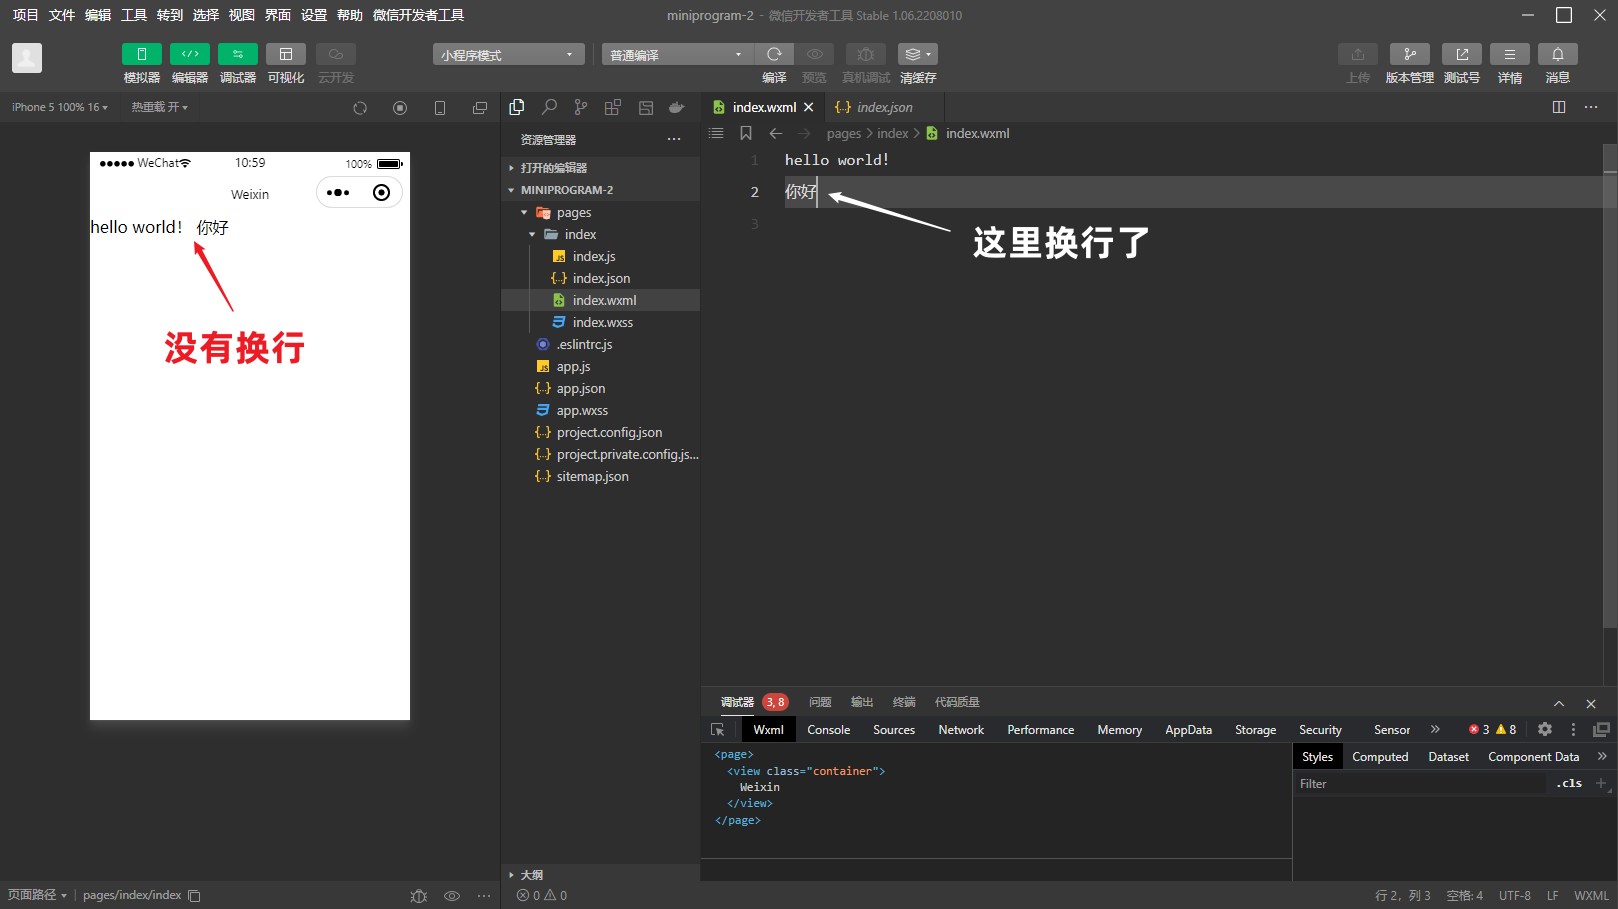Click the compile (编译) refresh icon
This screenshot has width=1618, height=909.
click(x=774, y=54)
